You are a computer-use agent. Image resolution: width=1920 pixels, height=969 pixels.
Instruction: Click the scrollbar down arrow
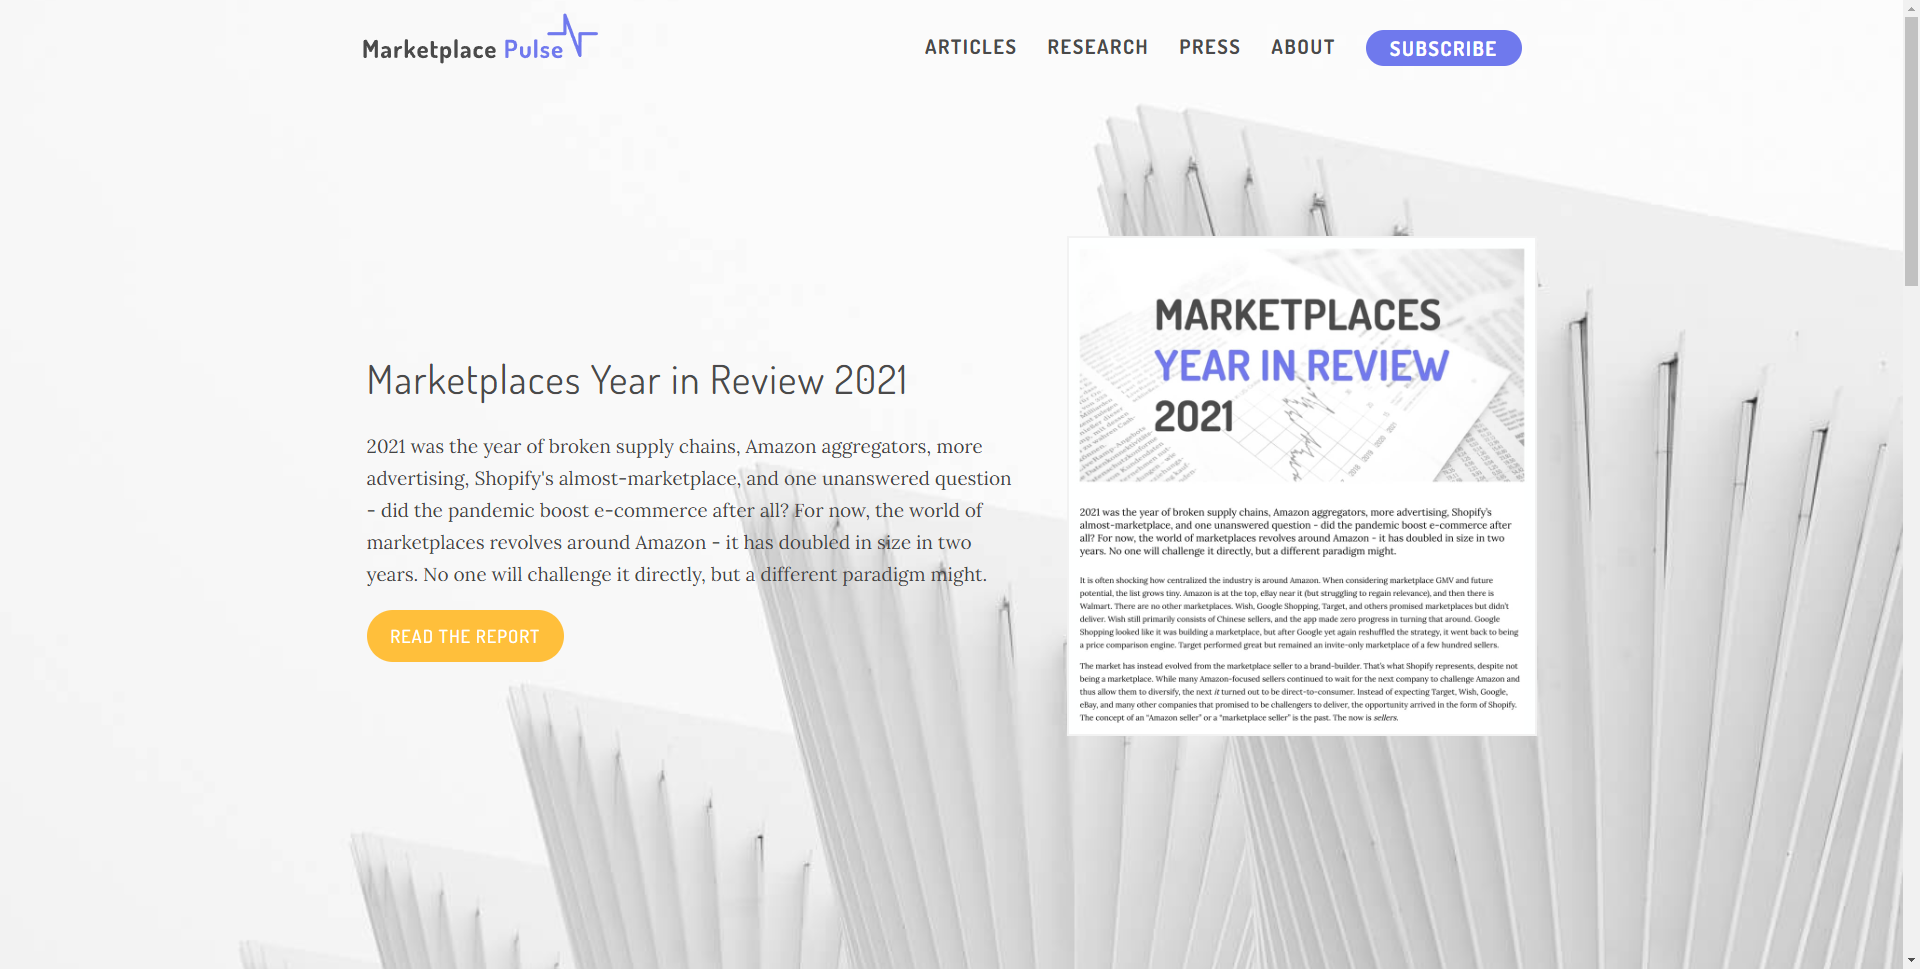1911,960
